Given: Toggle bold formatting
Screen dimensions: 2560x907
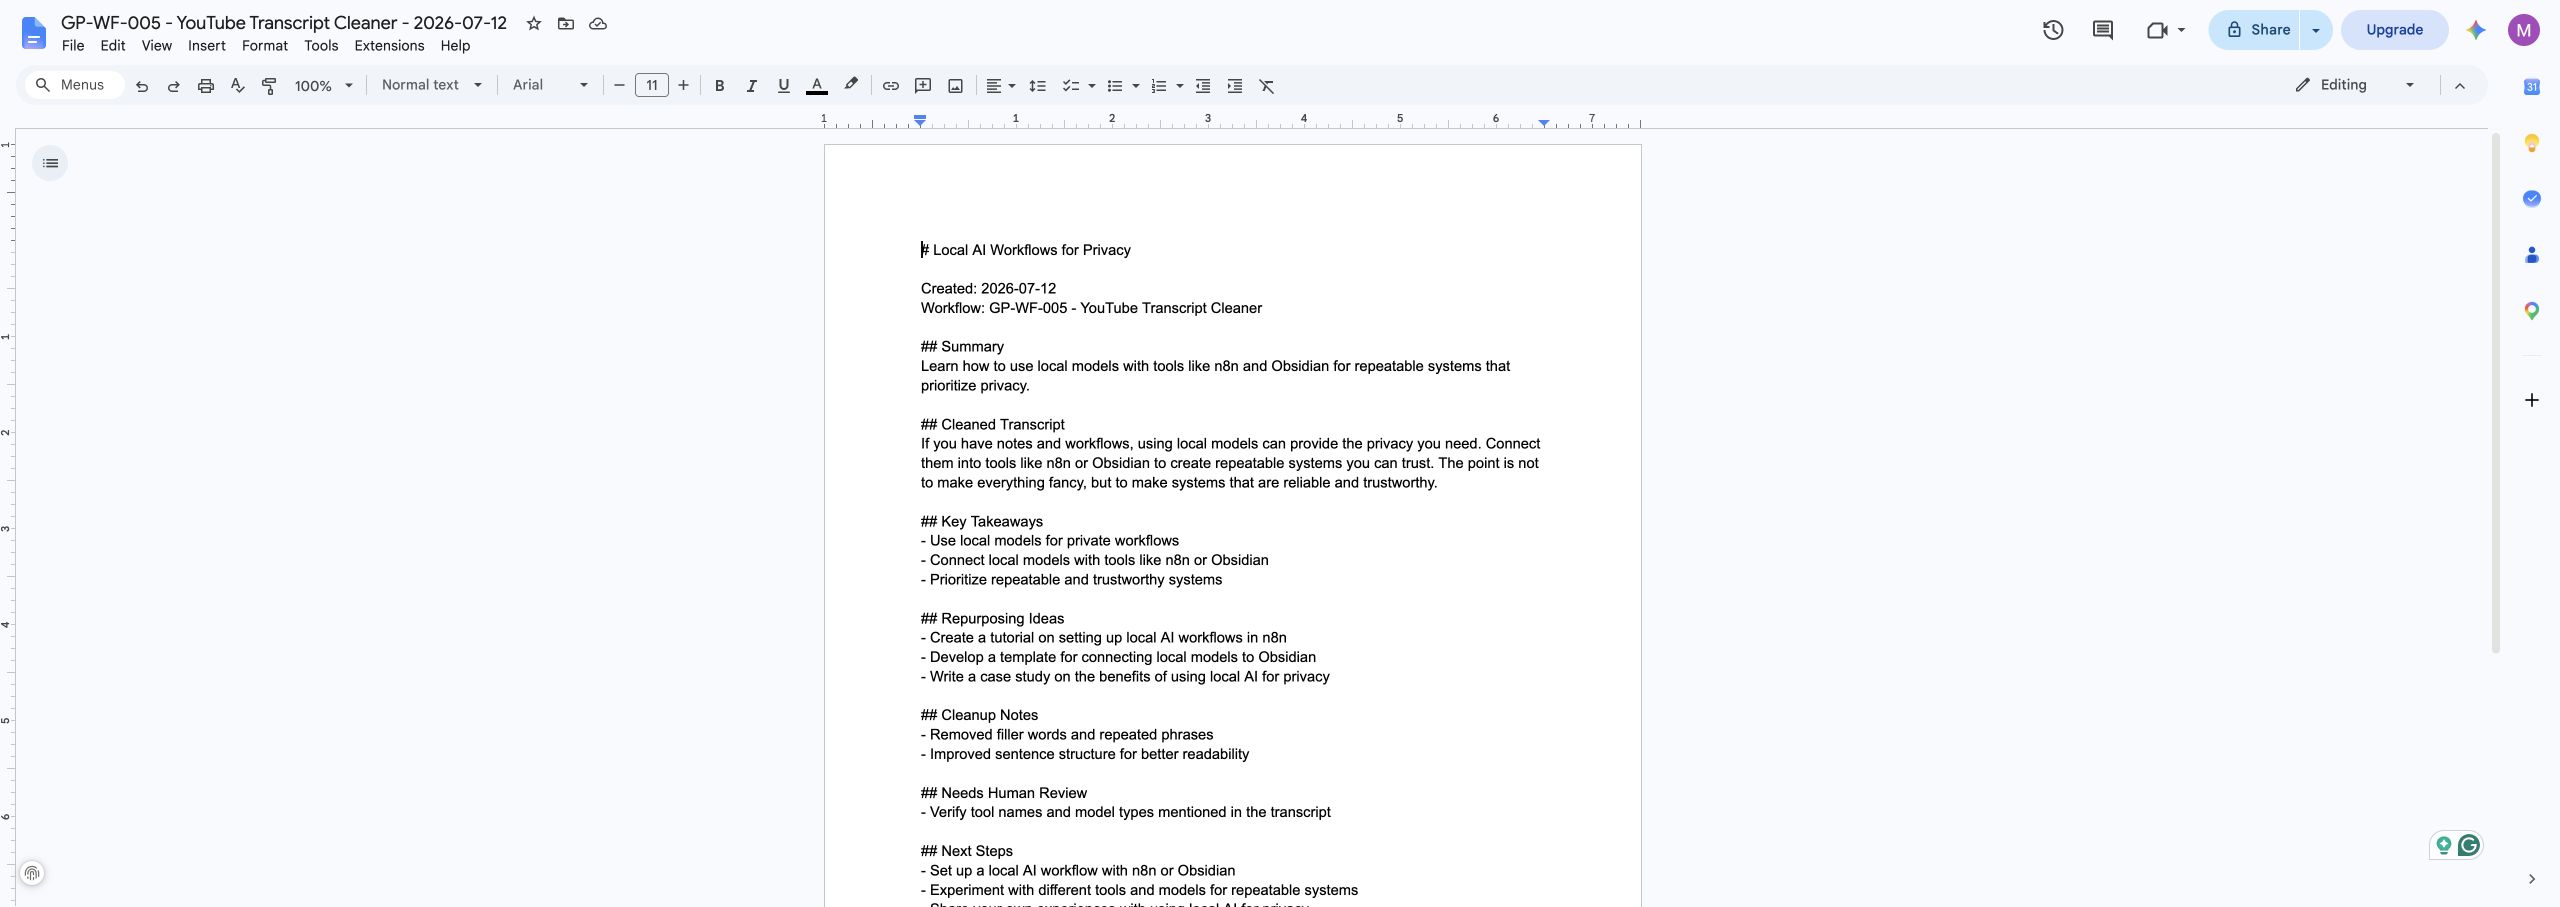Looking at the screenshot, I should point(719,86).
